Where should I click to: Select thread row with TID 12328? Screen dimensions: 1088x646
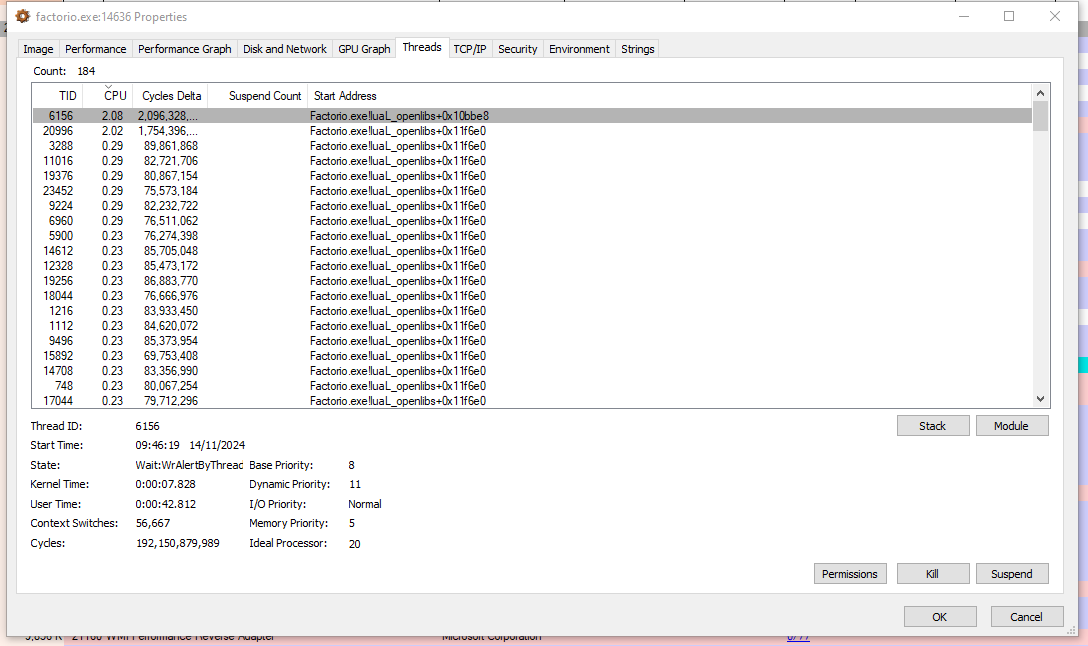(532, 266)
